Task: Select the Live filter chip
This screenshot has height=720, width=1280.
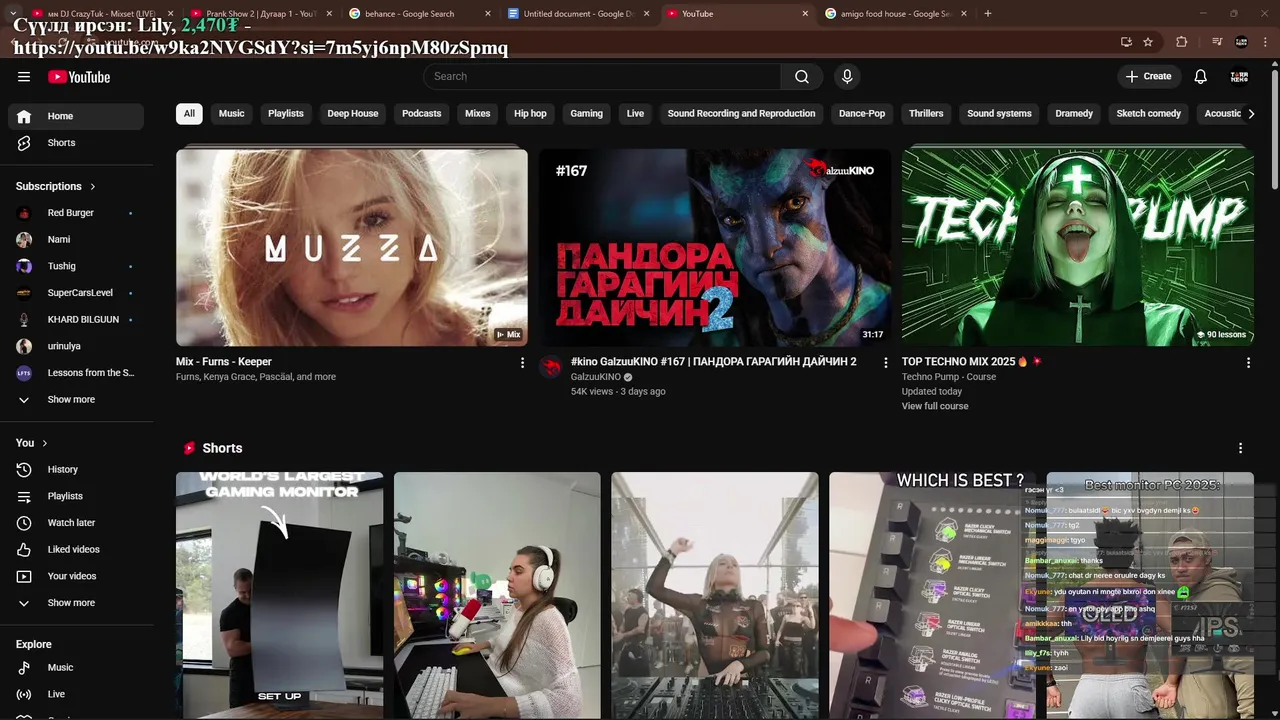Action: click(x=635, y=114)
